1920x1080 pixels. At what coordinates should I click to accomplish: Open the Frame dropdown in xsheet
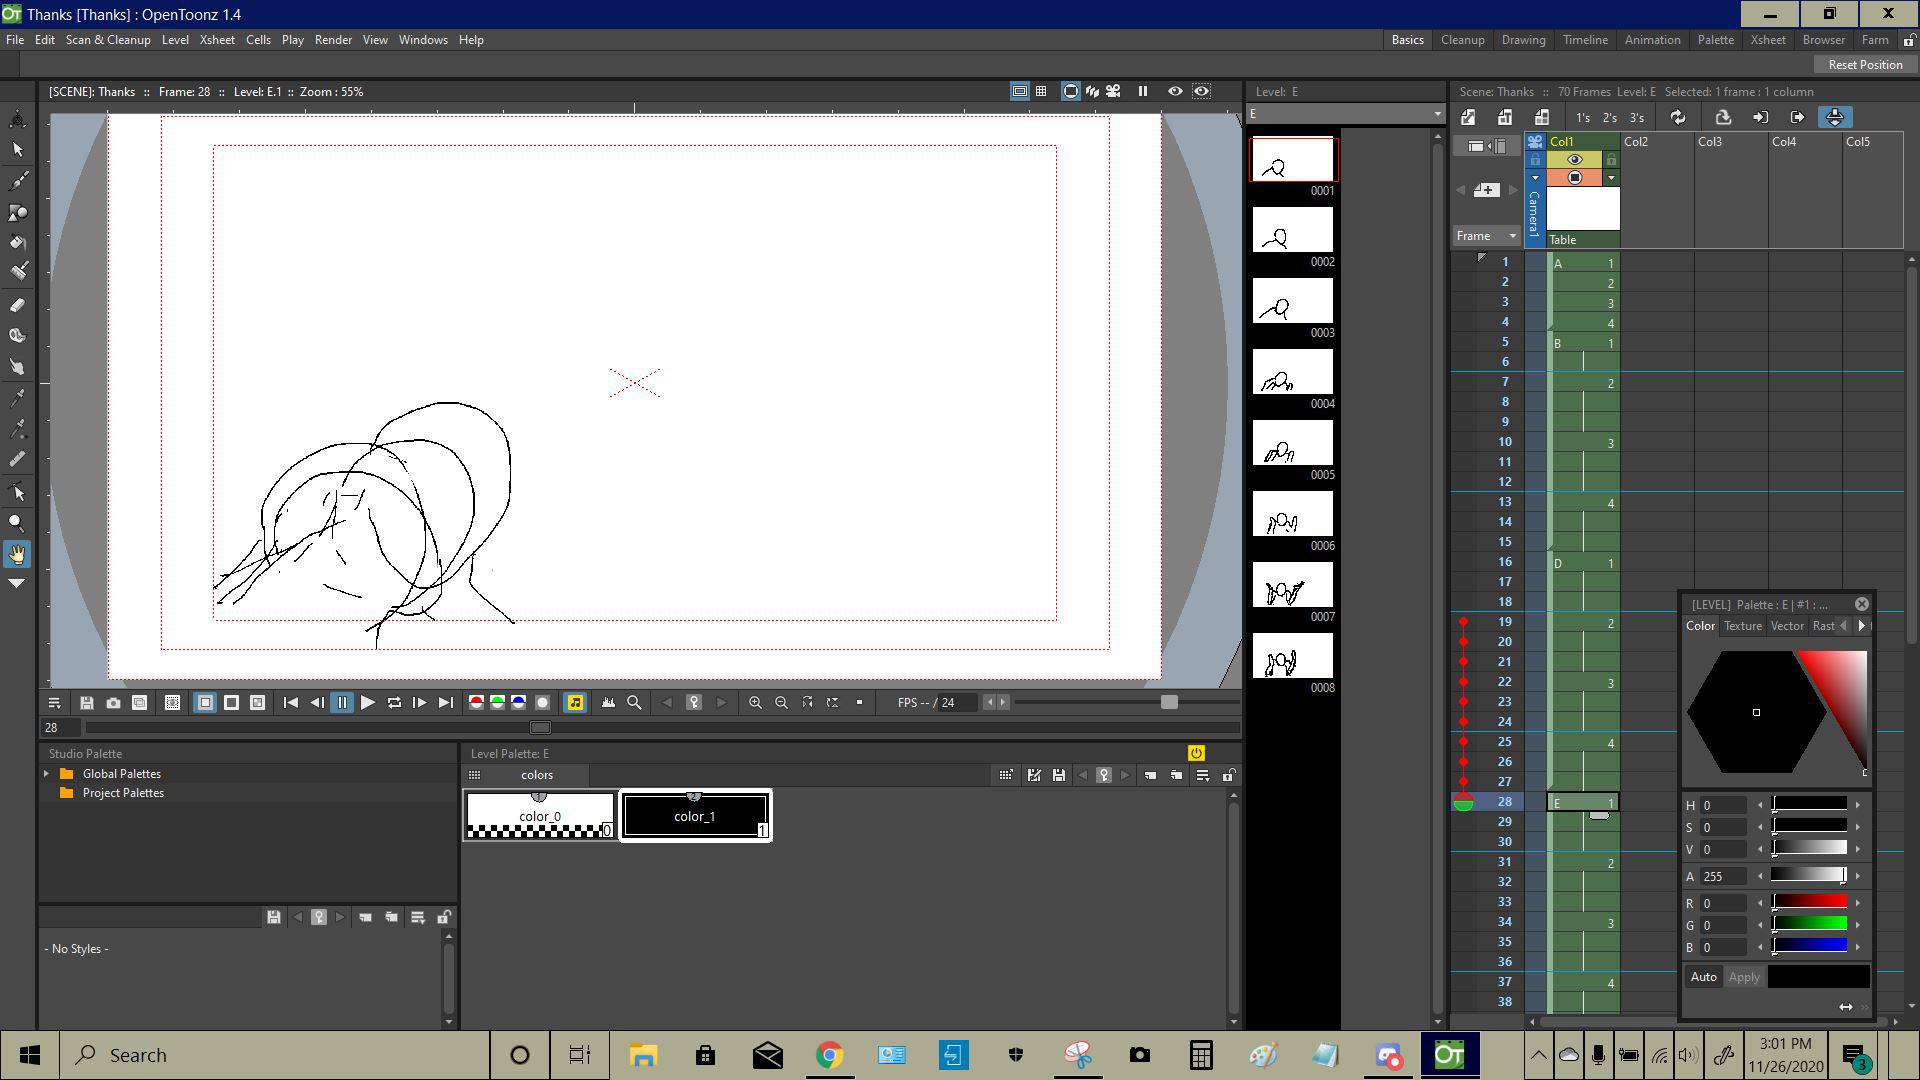coord(1512,236)
